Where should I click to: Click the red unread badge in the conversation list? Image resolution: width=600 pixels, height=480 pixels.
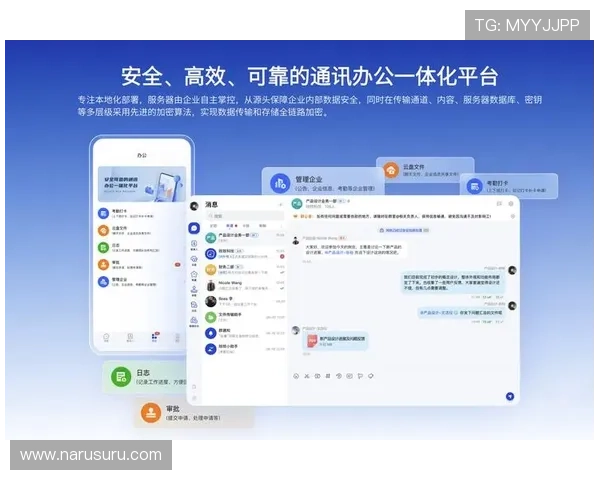tap(282, 256)
